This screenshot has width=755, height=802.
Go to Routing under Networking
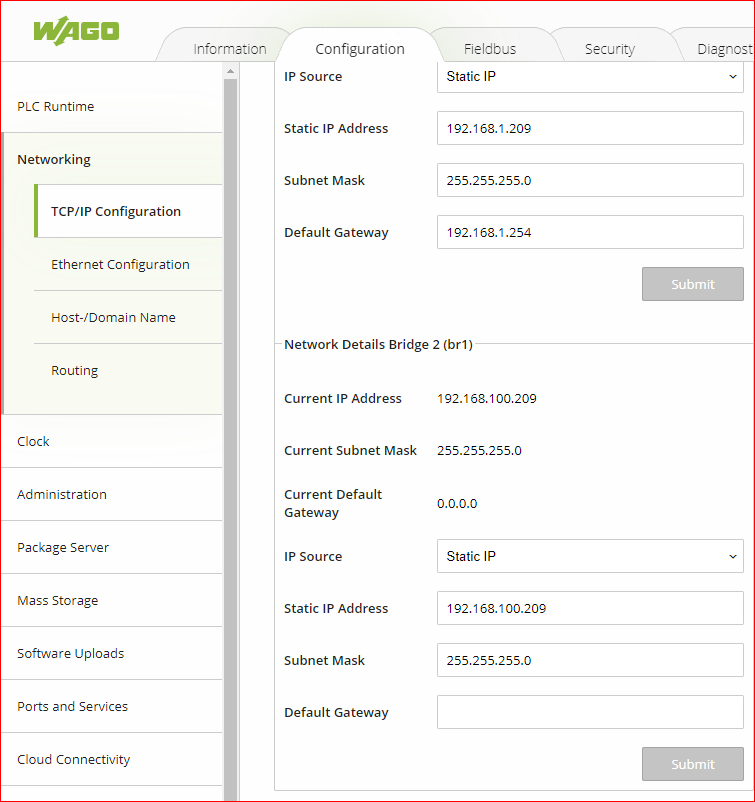pos(75,371)
